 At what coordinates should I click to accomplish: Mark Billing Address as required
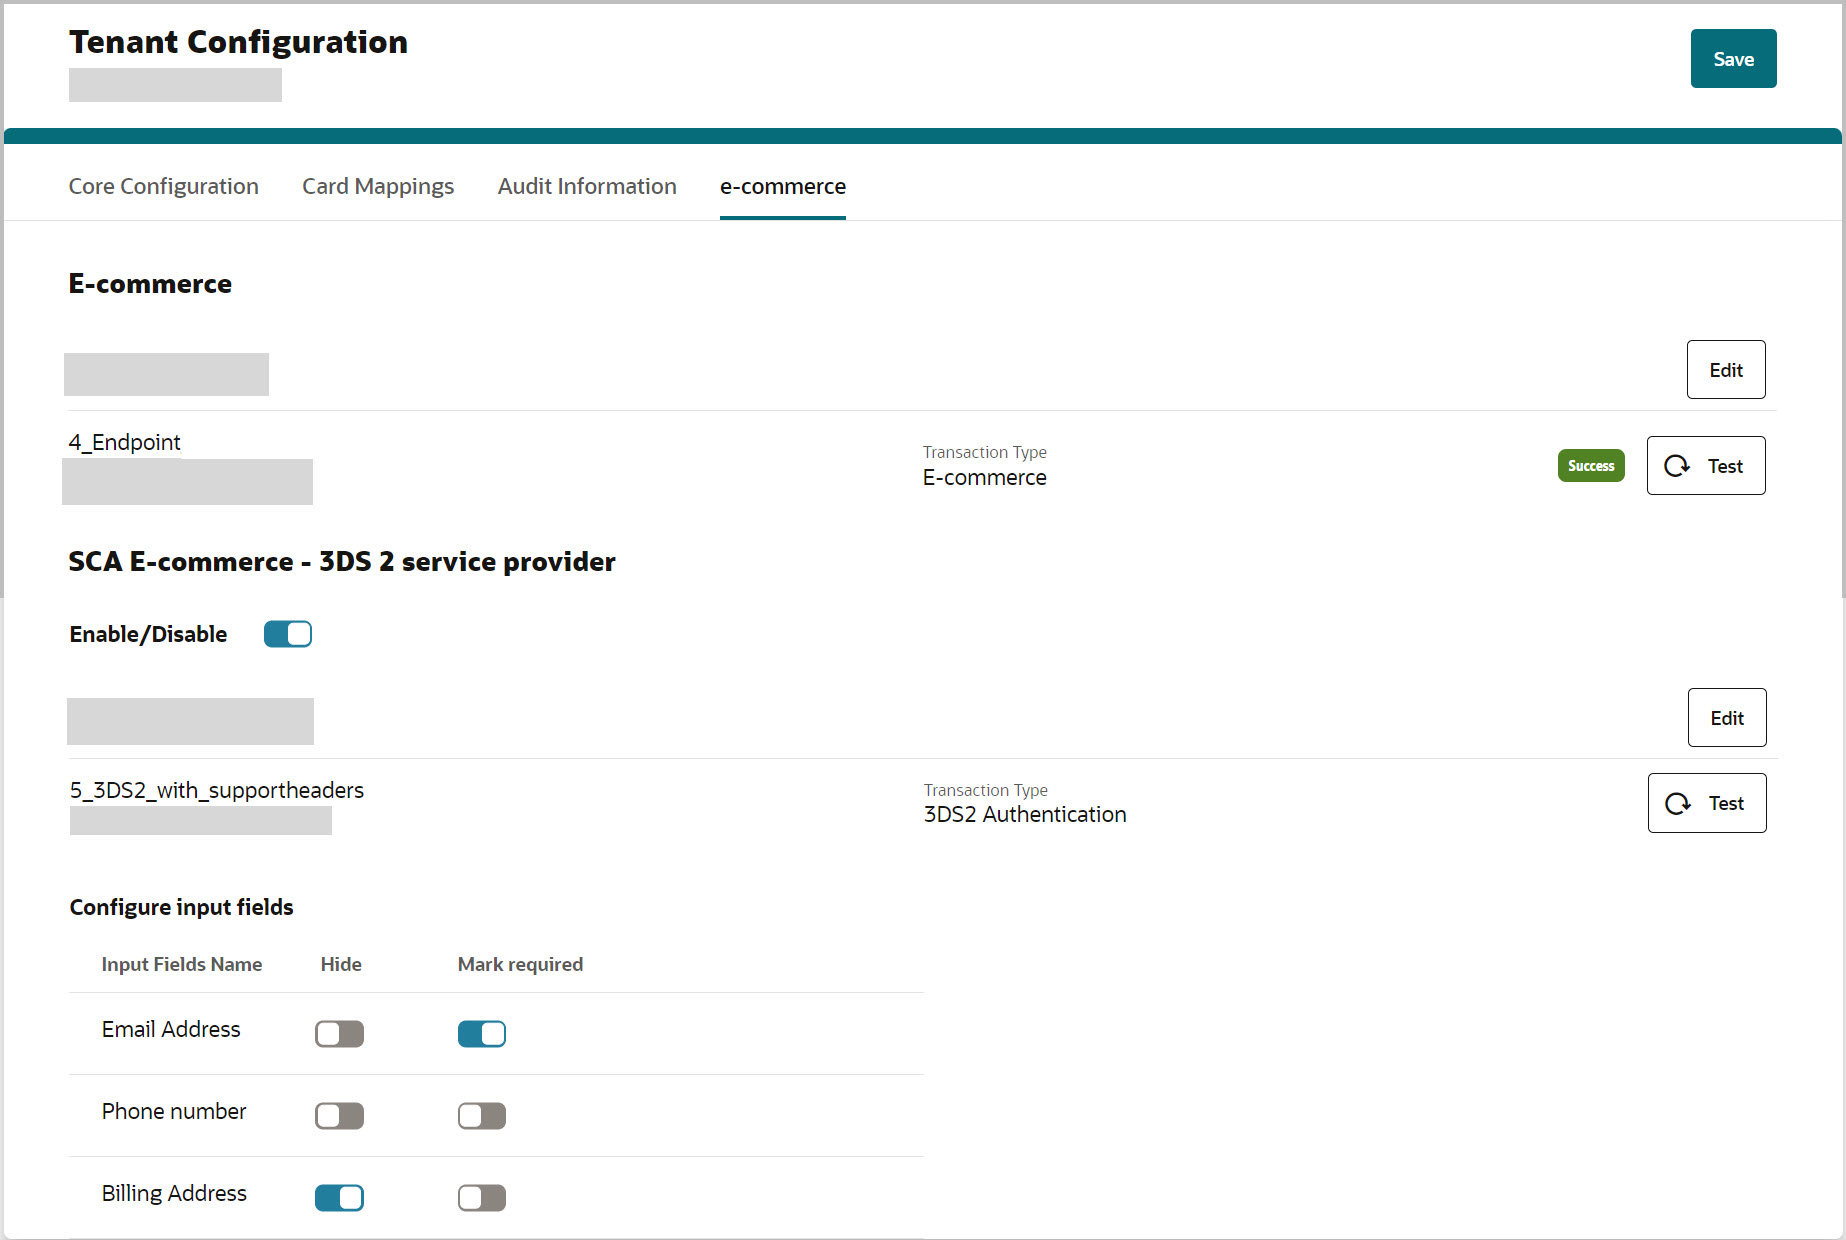(x=481, y=1197)
